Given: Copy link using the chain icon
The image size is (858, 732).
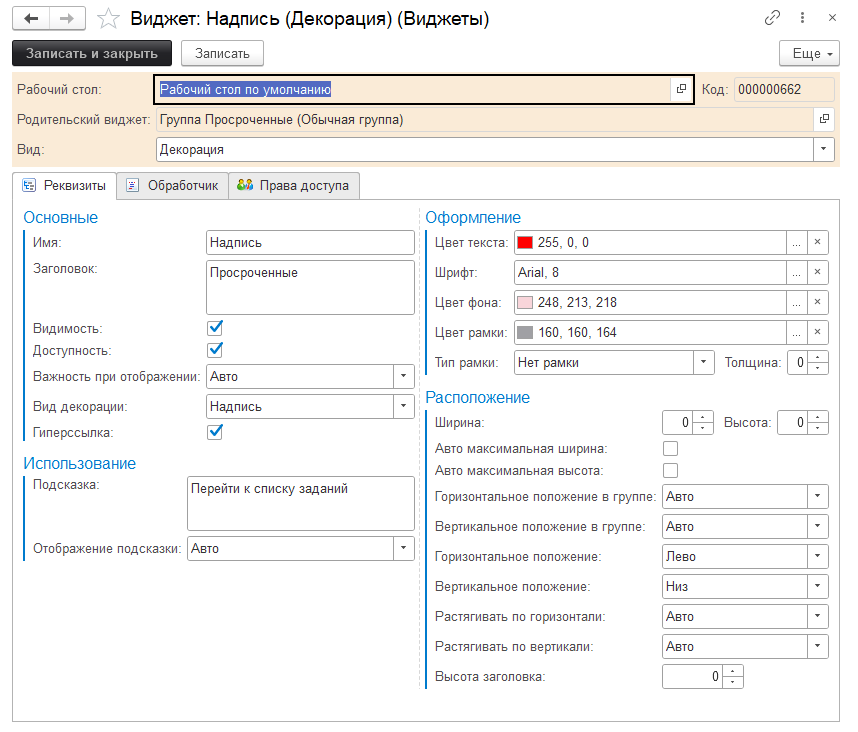Looking at the screenshot, I should point(772,18).
